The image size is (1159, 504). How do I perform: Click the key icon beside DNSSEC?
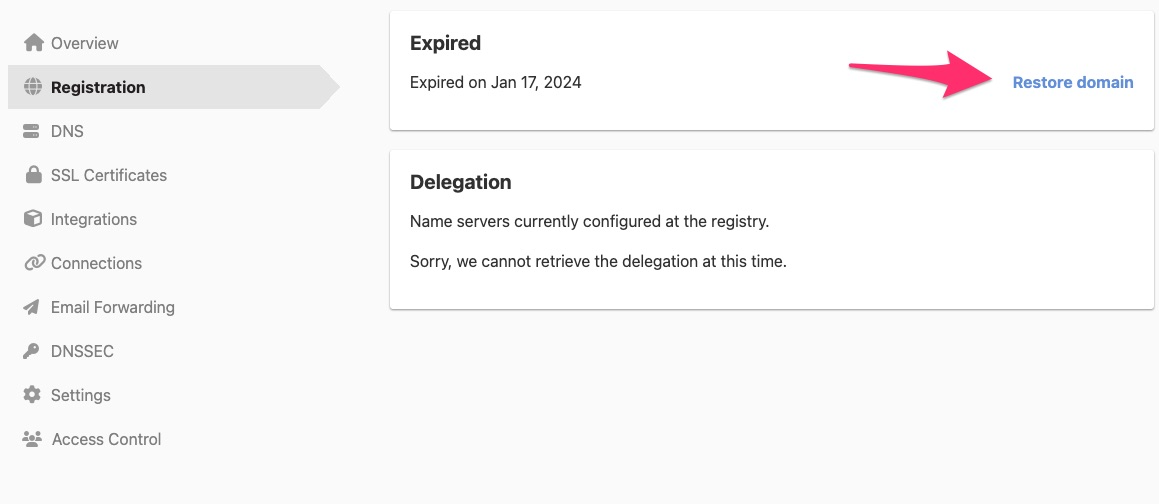click(x=32, y=351)
